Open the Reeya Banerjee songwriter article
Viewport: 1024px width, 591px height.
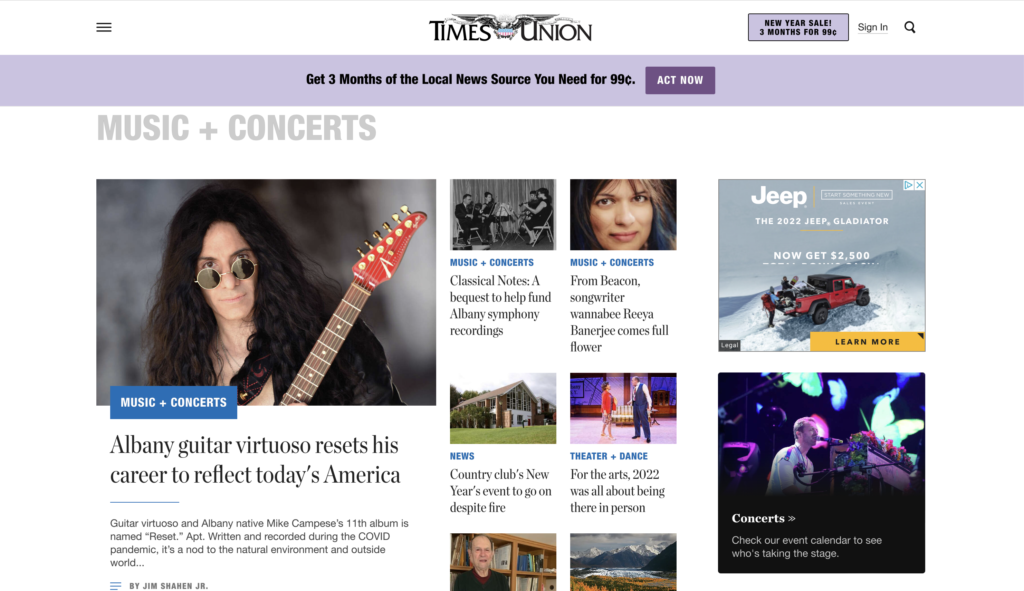click(x=619, y=313)
